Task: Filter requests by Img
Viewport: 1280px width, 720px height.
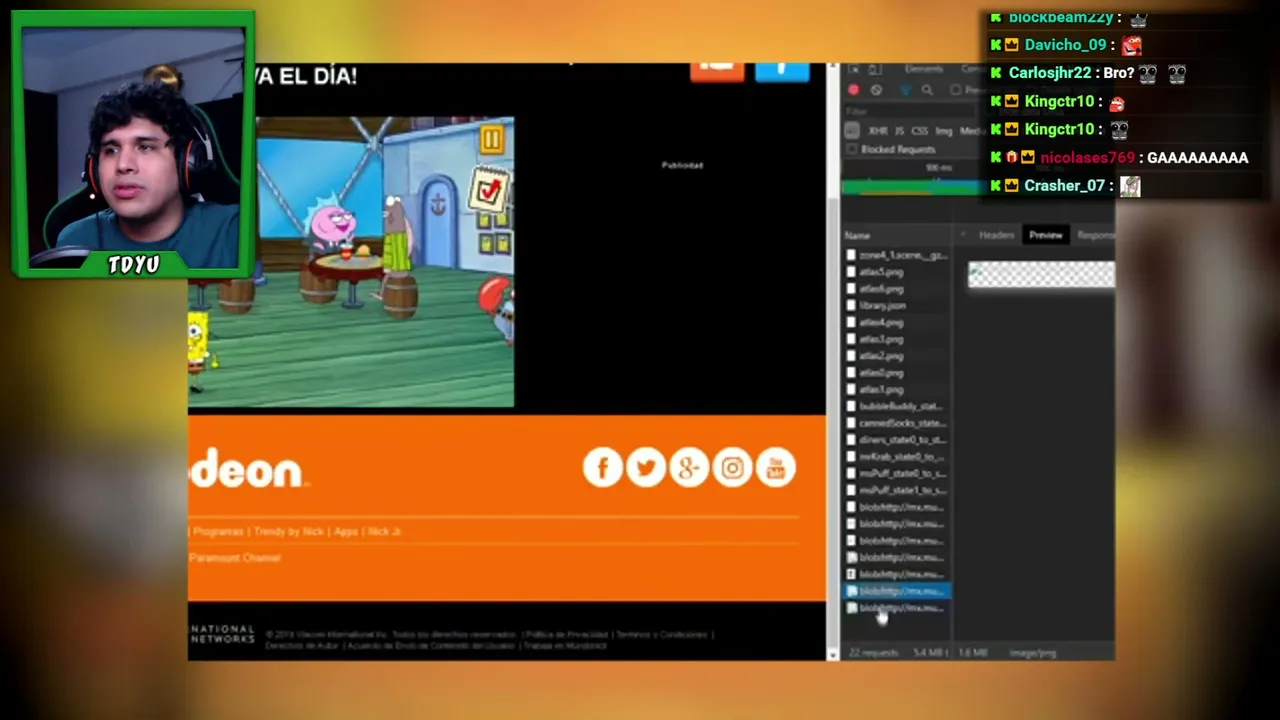Action: (943, 131)
